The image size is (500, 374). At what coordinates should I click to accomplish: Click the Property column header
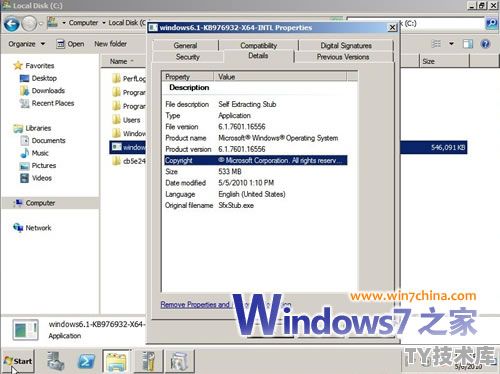point(188,77)
